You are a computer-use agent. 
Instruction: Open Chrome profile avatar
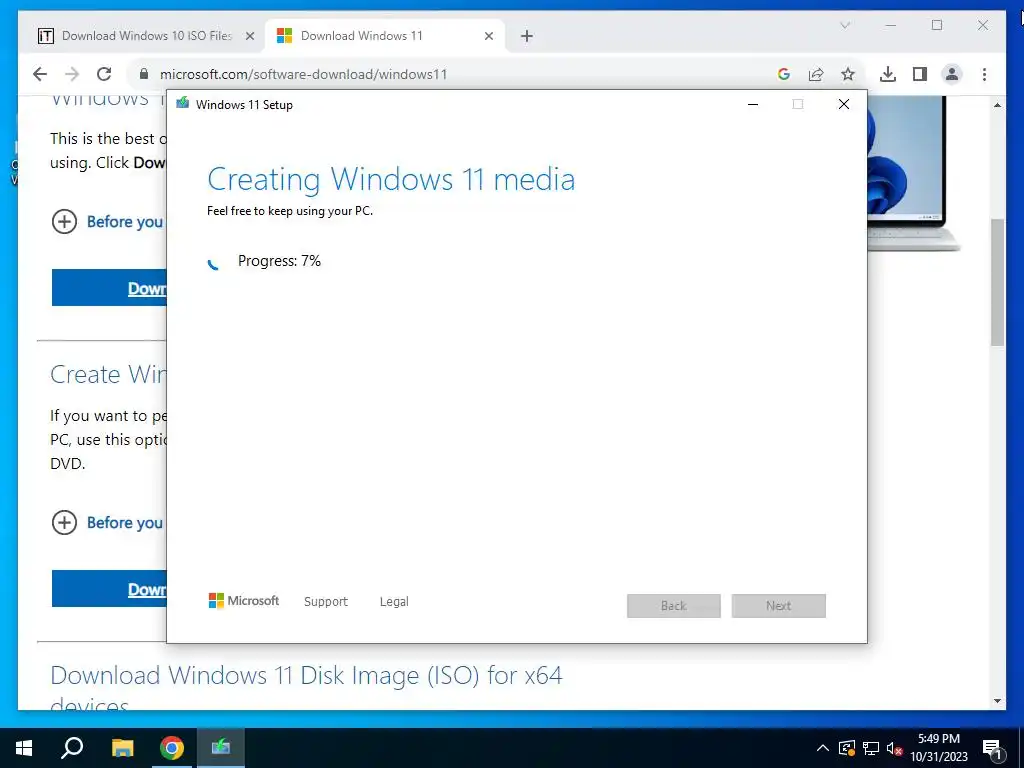click(952, 74)
